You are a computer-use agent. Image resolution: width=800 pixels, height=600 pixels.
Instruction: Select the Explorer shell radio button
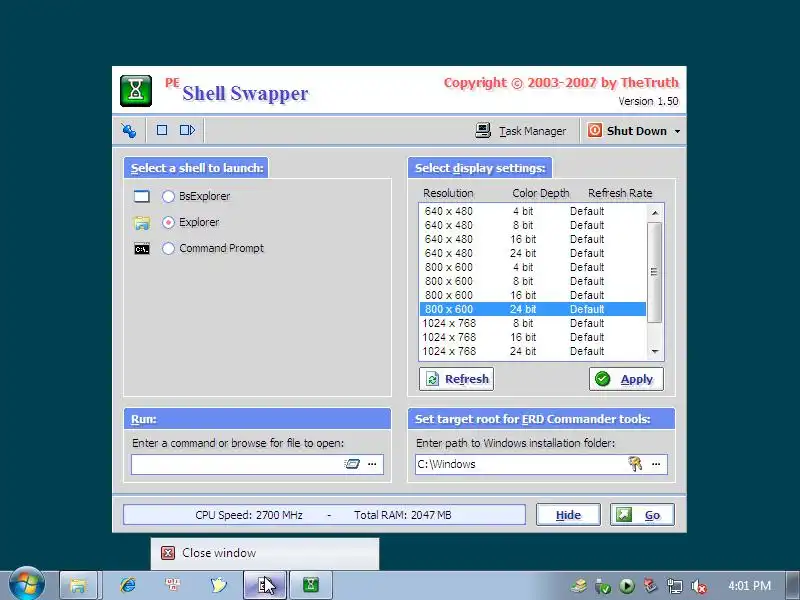pyautogui.click(x=168, y=222)
